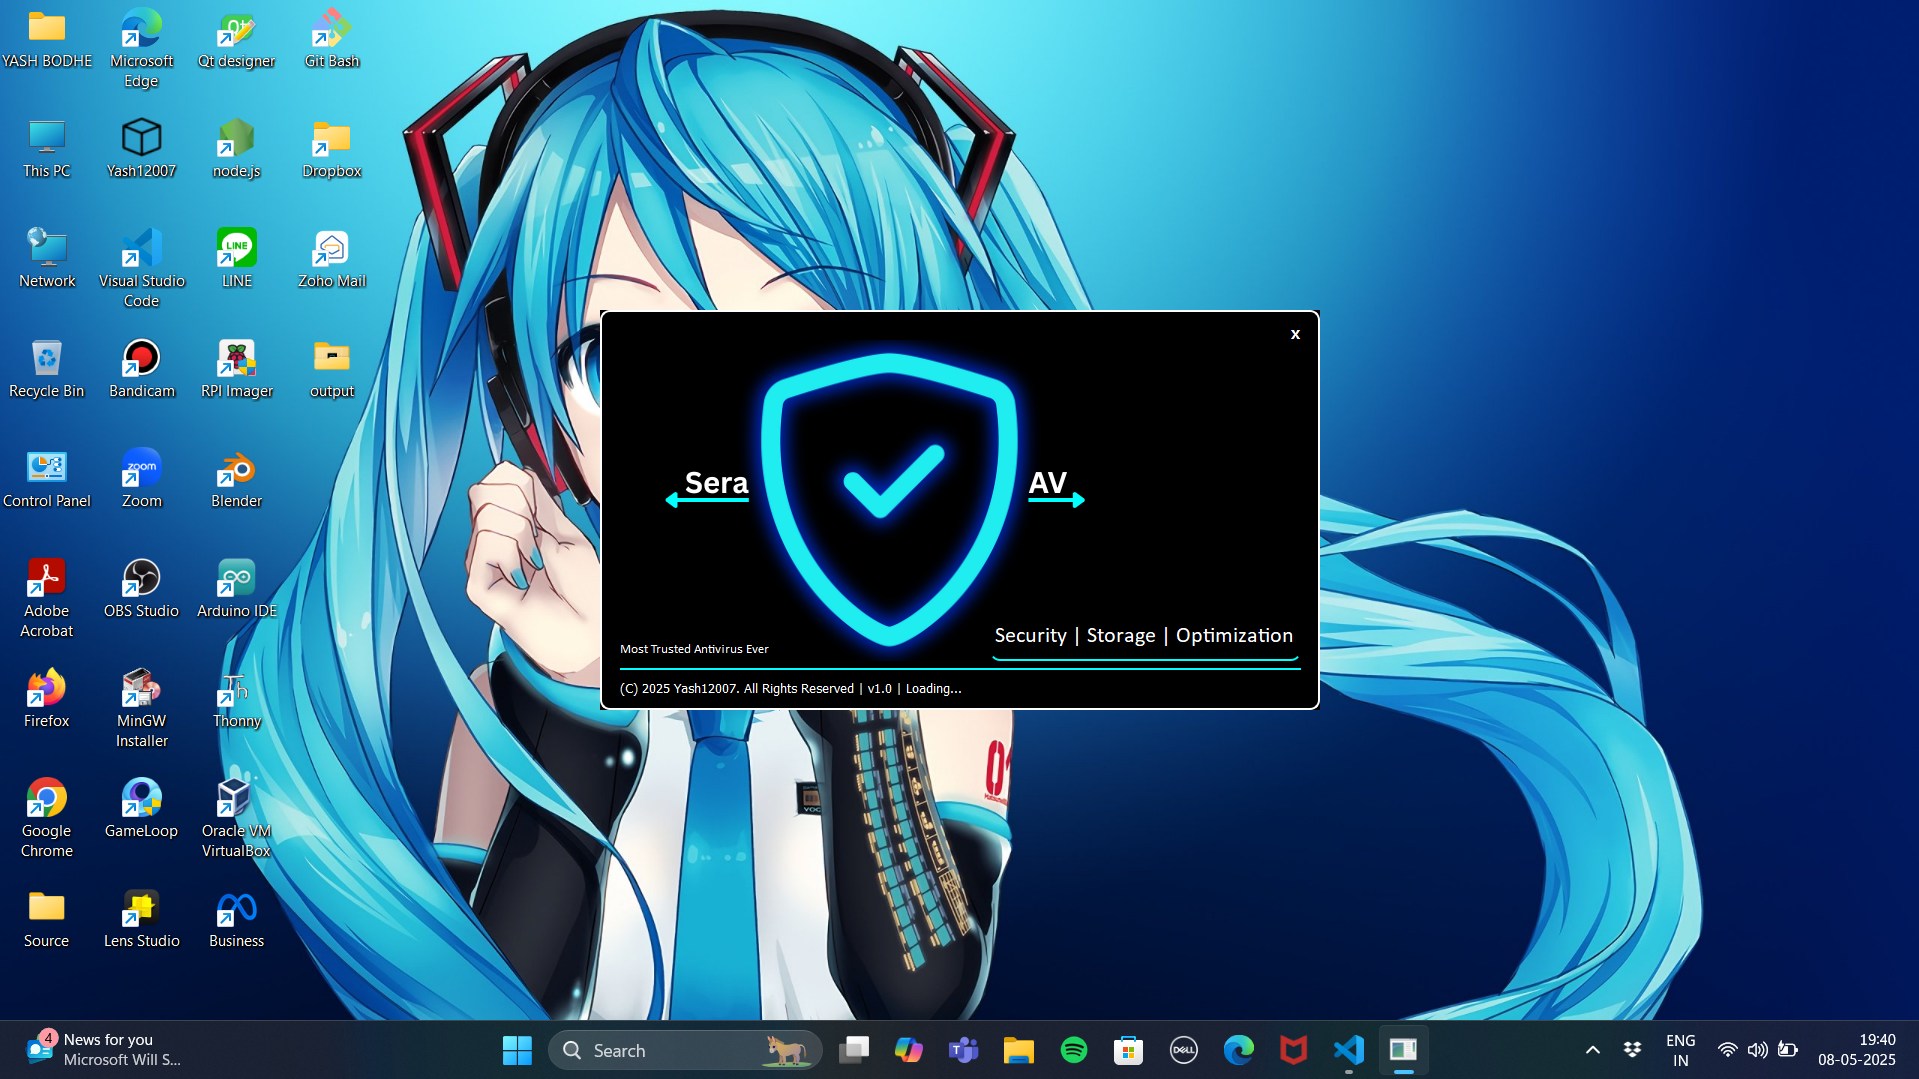Open the clock and date flyout
Screen dimensions: 1919x1079
[1856, 1050]
